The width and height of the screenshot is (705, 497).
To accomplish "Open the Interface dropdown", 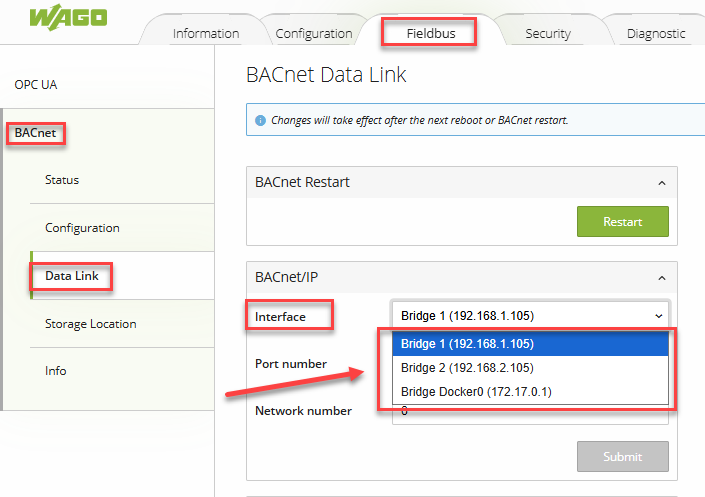I will 531,316.
